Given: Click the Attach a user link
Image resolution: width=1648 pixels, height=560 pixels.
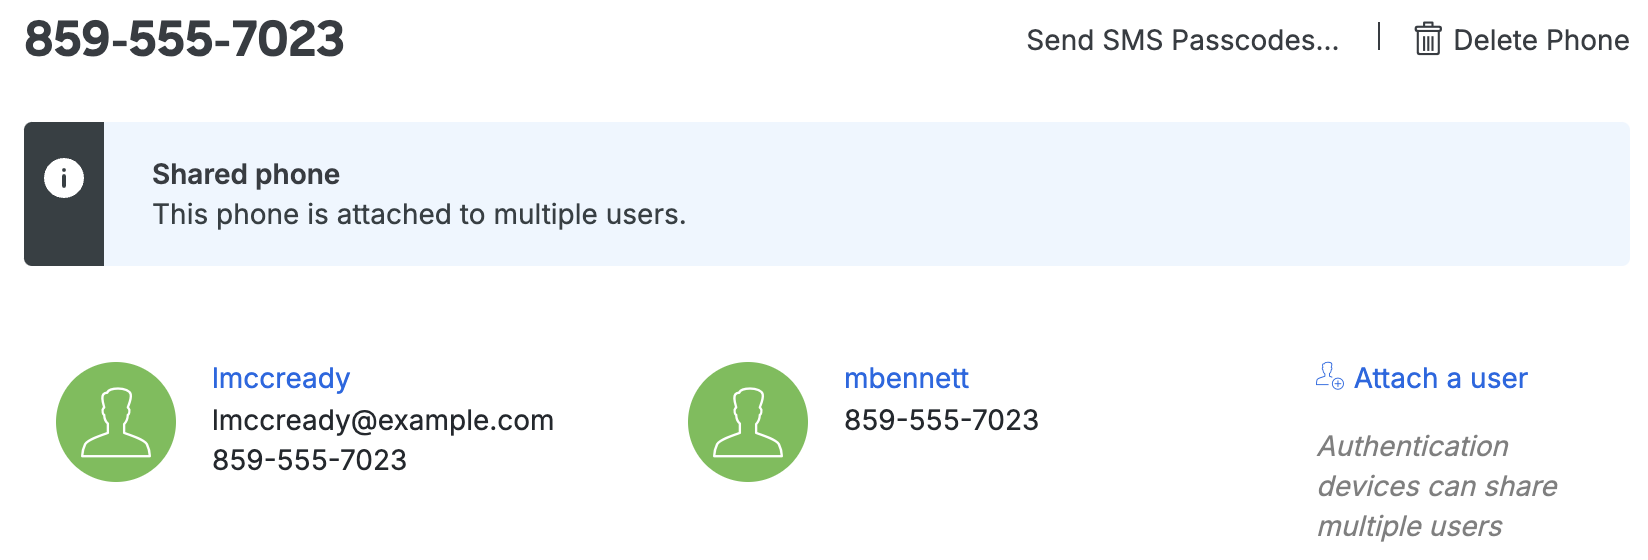Looking at the screenshot, I should pyautogui.click(x=1440, y=378).
